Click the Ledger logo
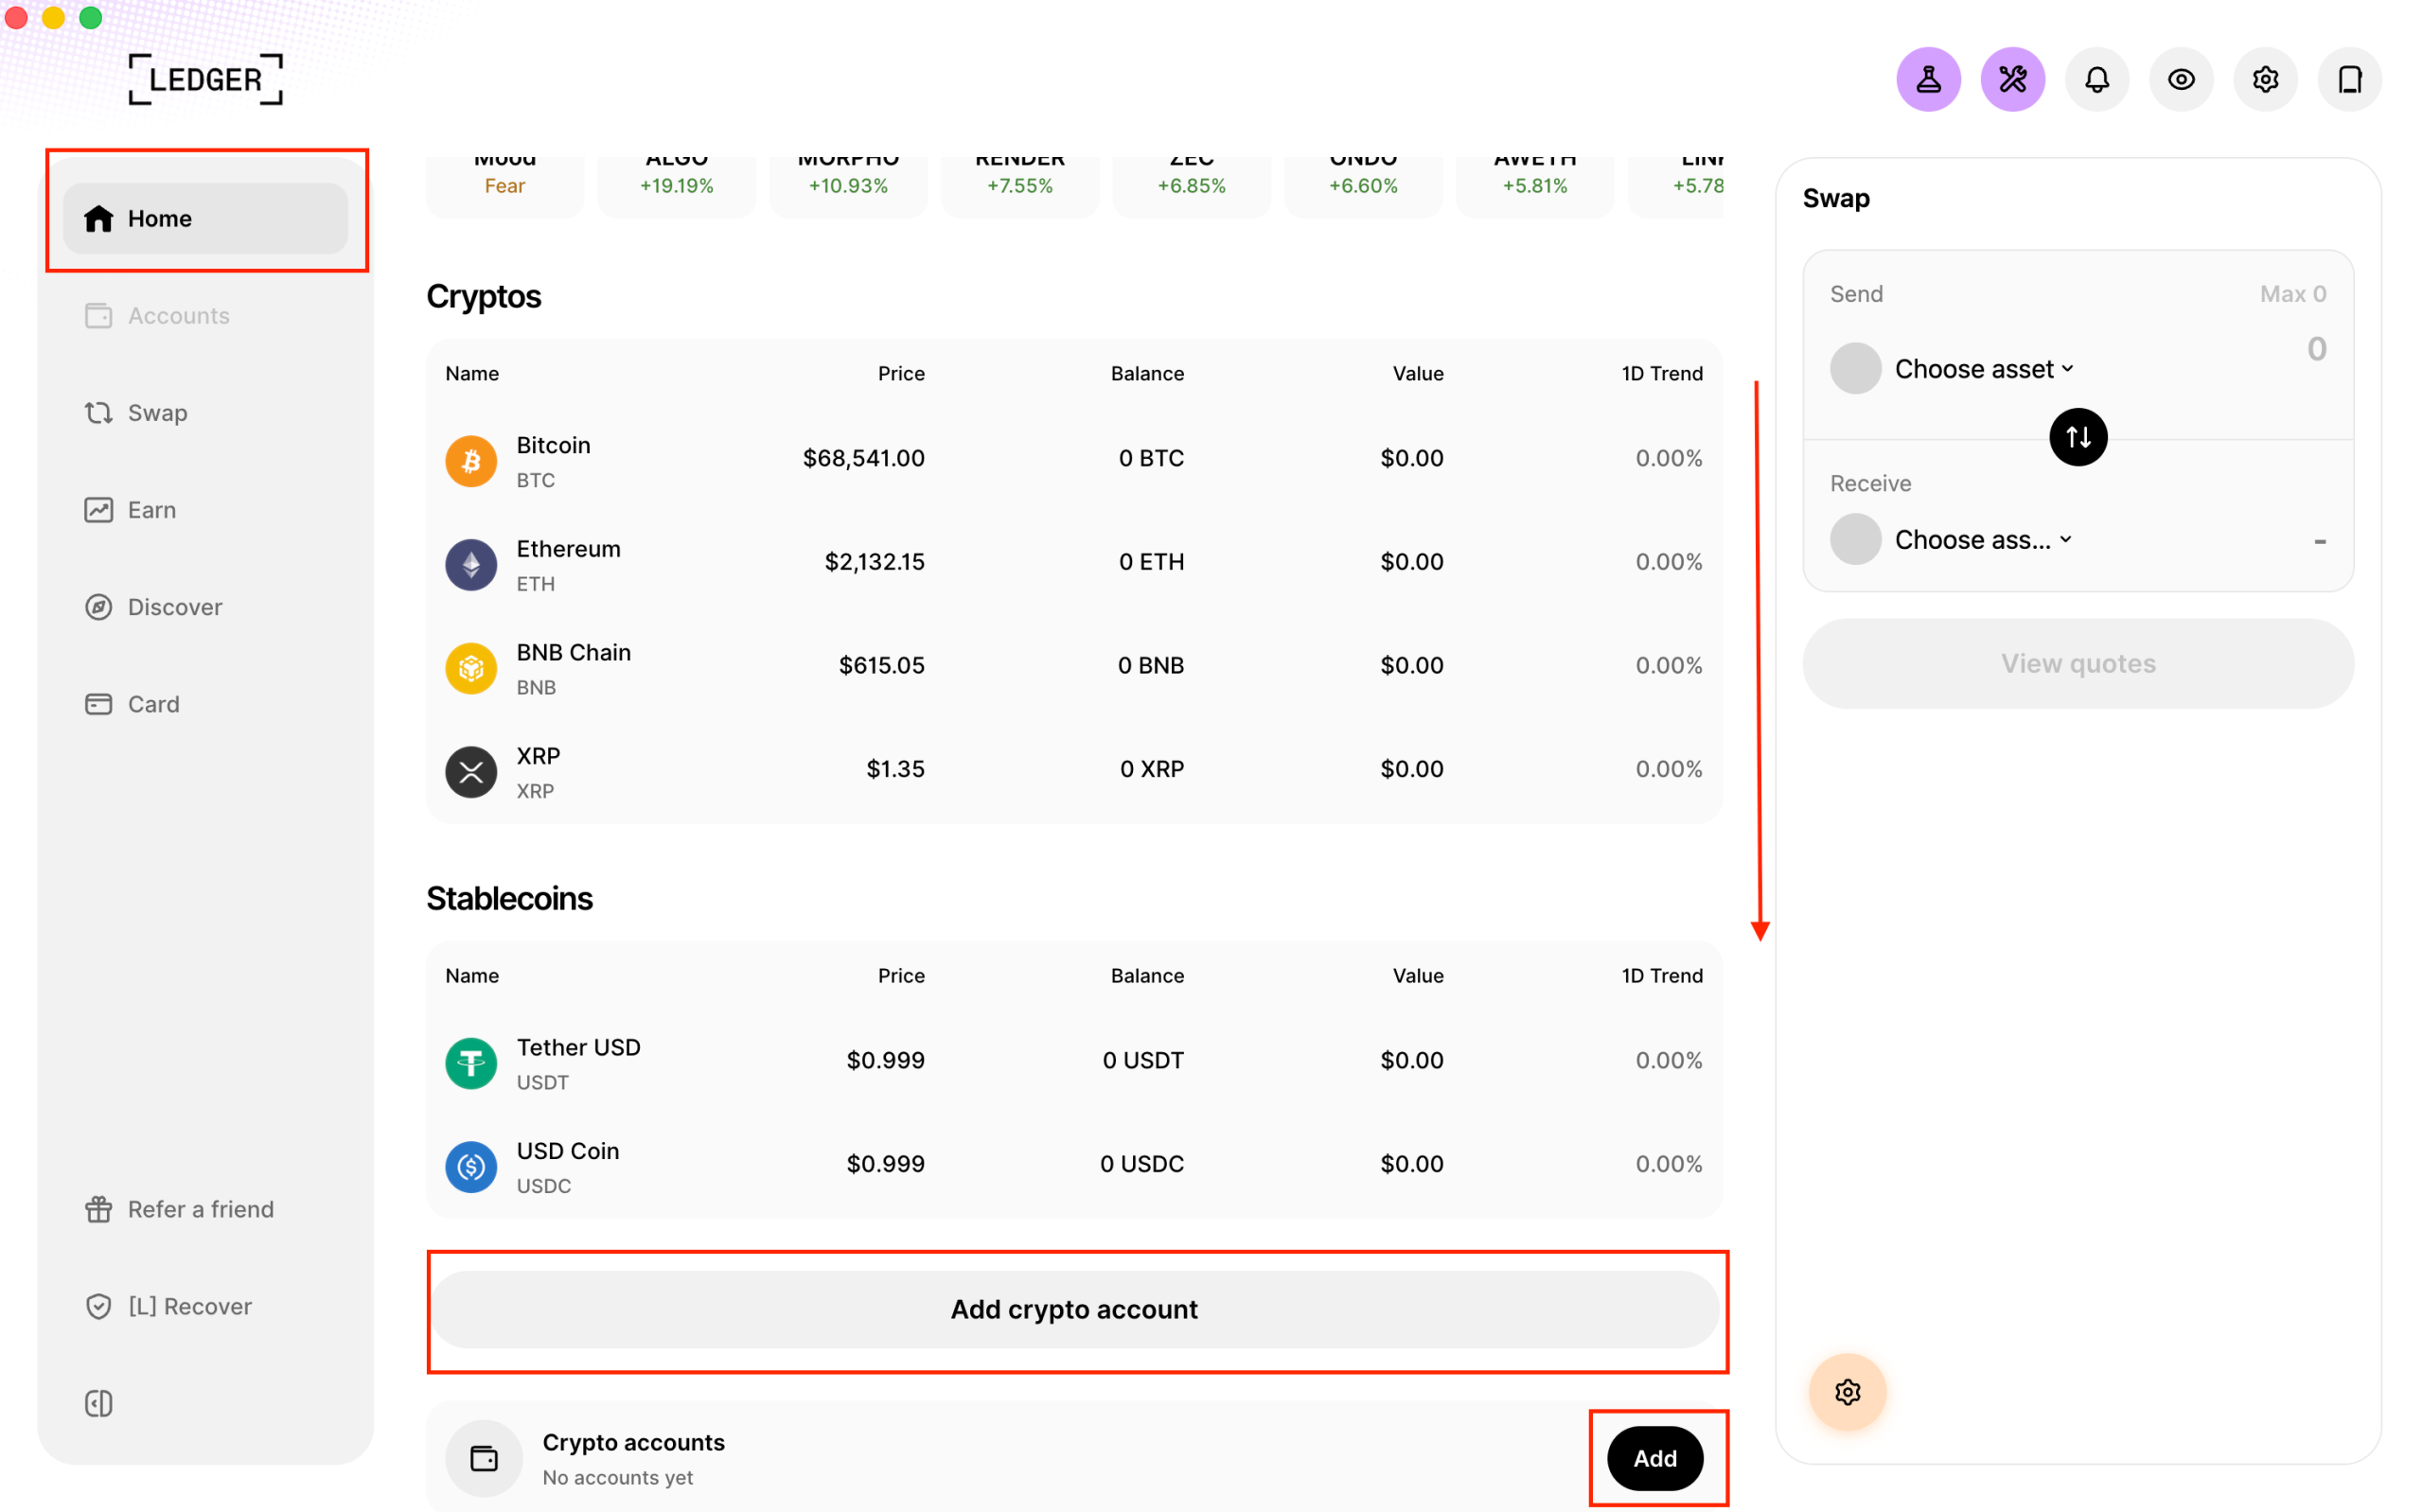 tap(206, 79)
